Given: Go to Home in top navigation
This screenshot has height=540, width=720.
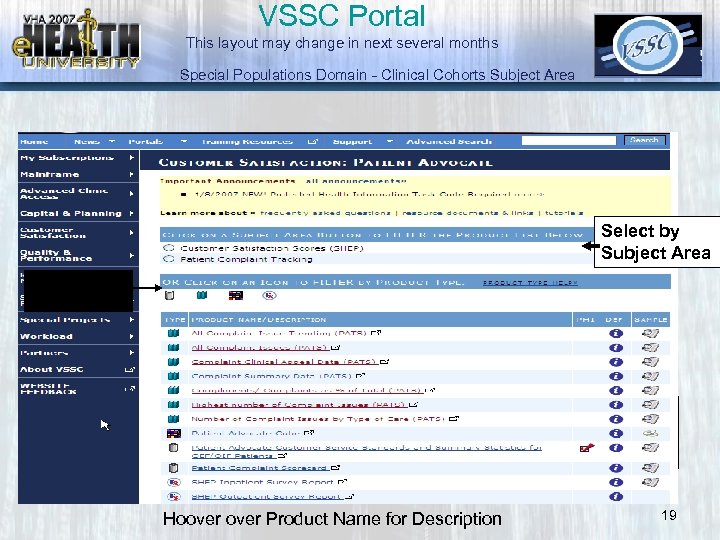Looking at the screenshot, I should [34, 141].
